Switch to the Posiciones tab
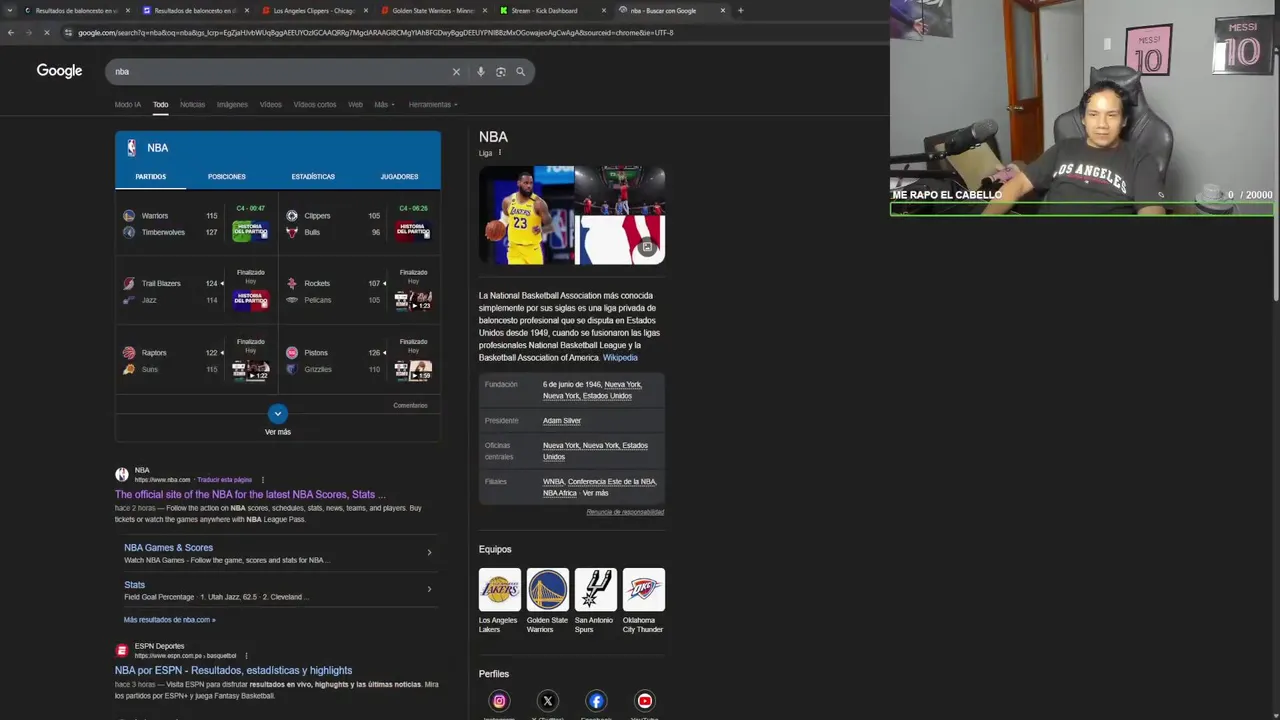 pos(227,177)
